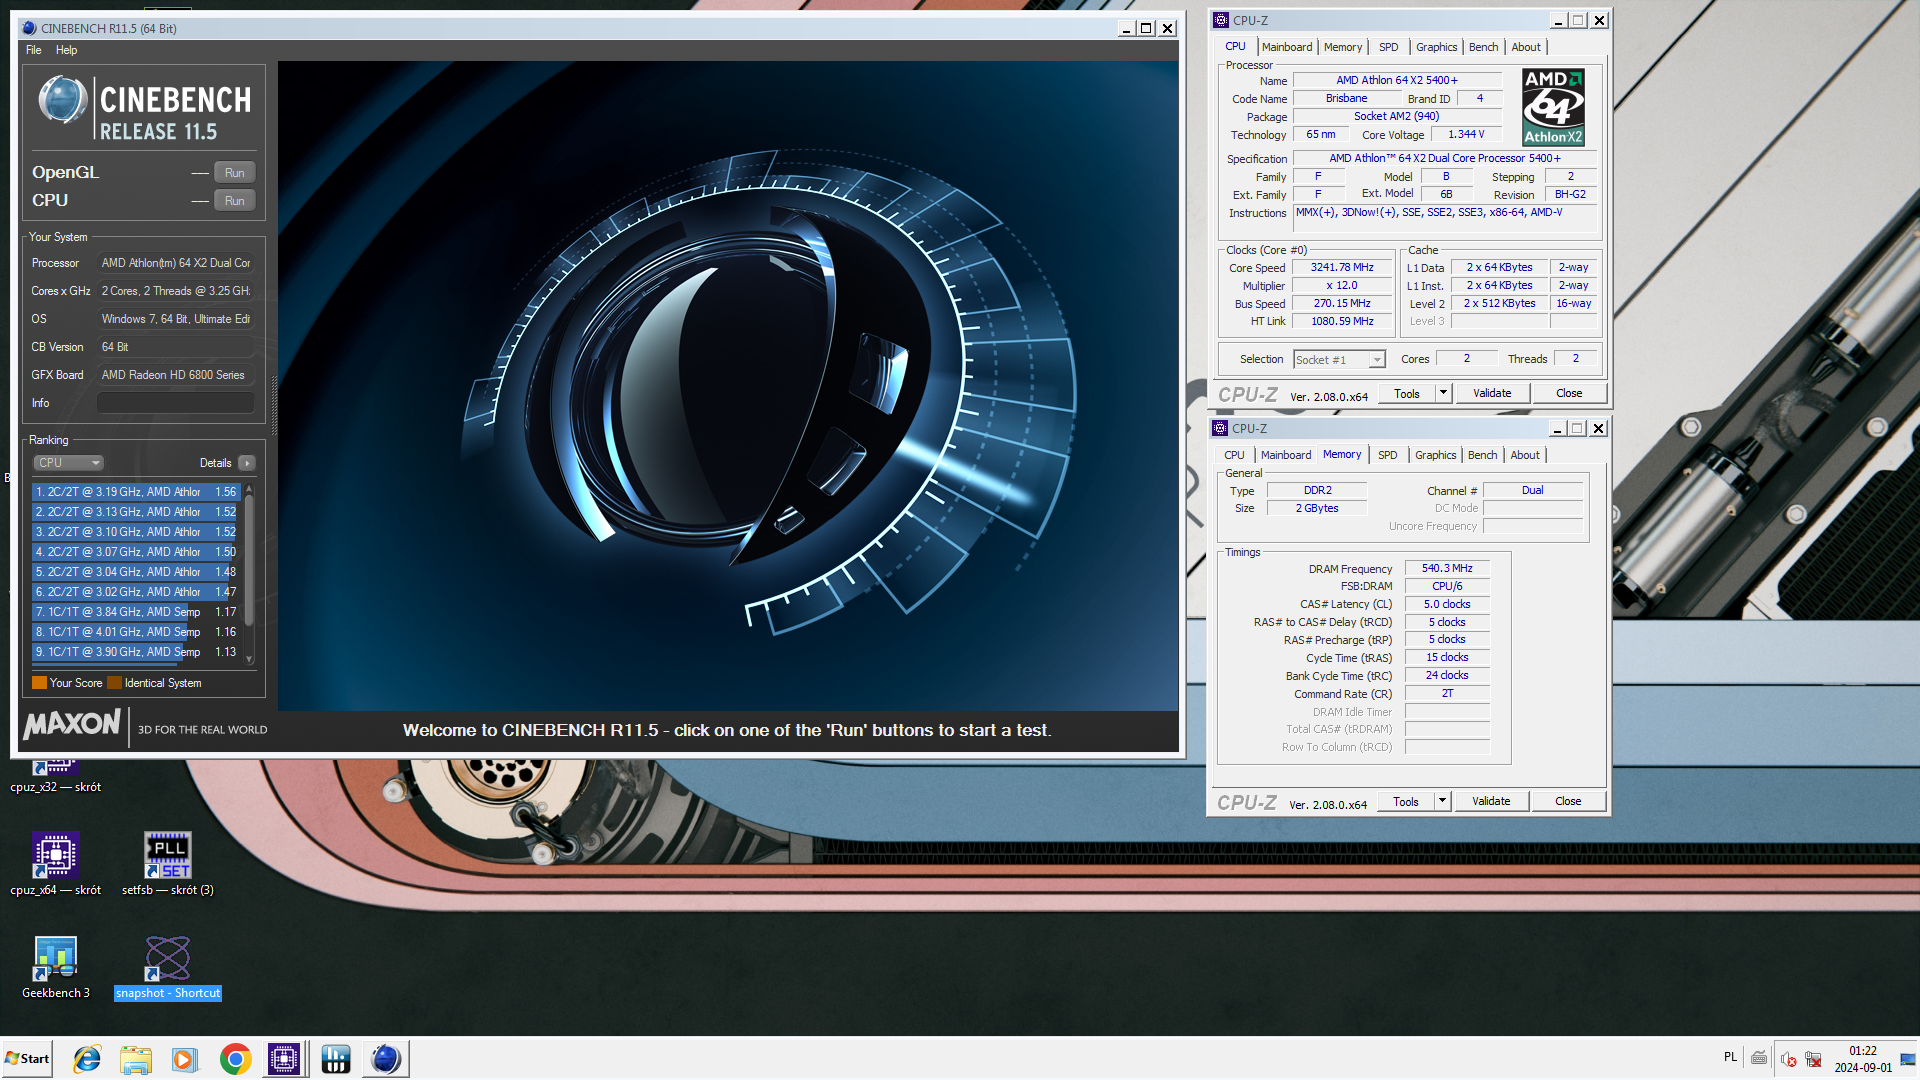Click Close button in top CPU-Z window

click(x=1569, y=394)
